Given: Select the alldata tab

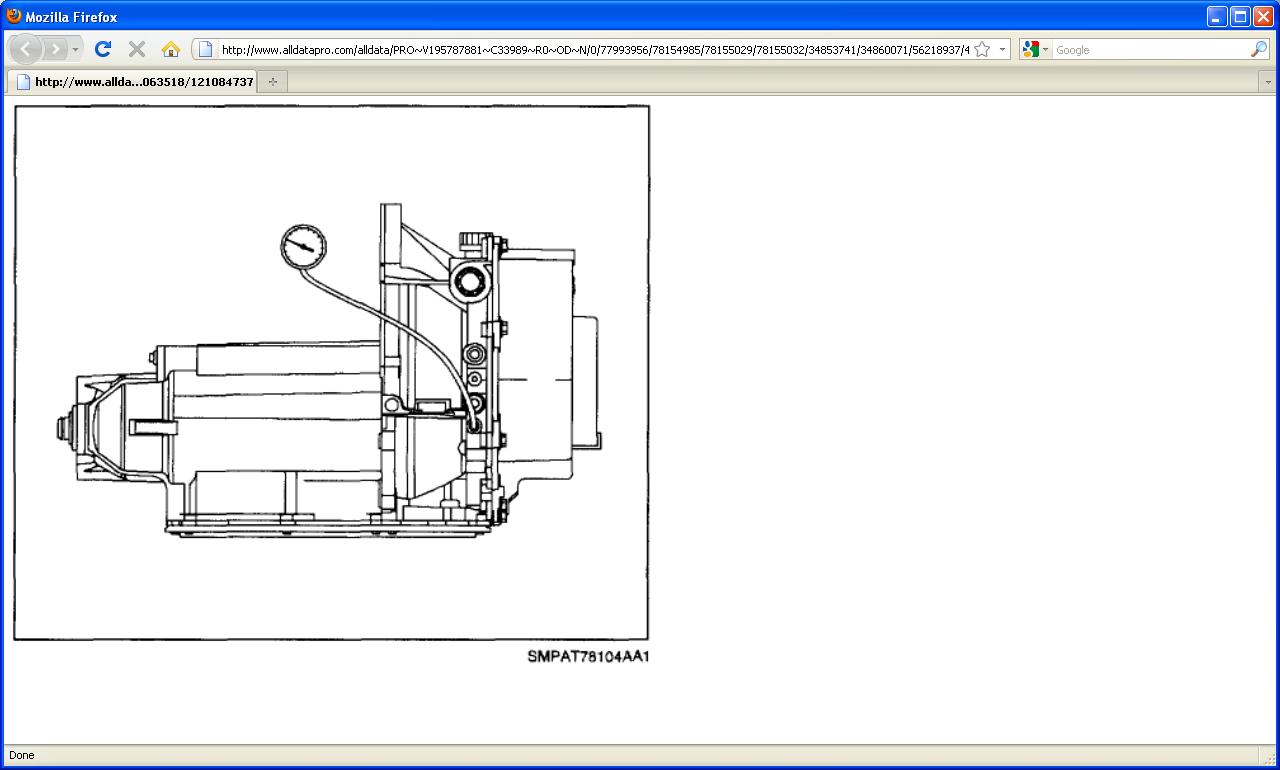Looking at the screenshot, I should 133,82.
